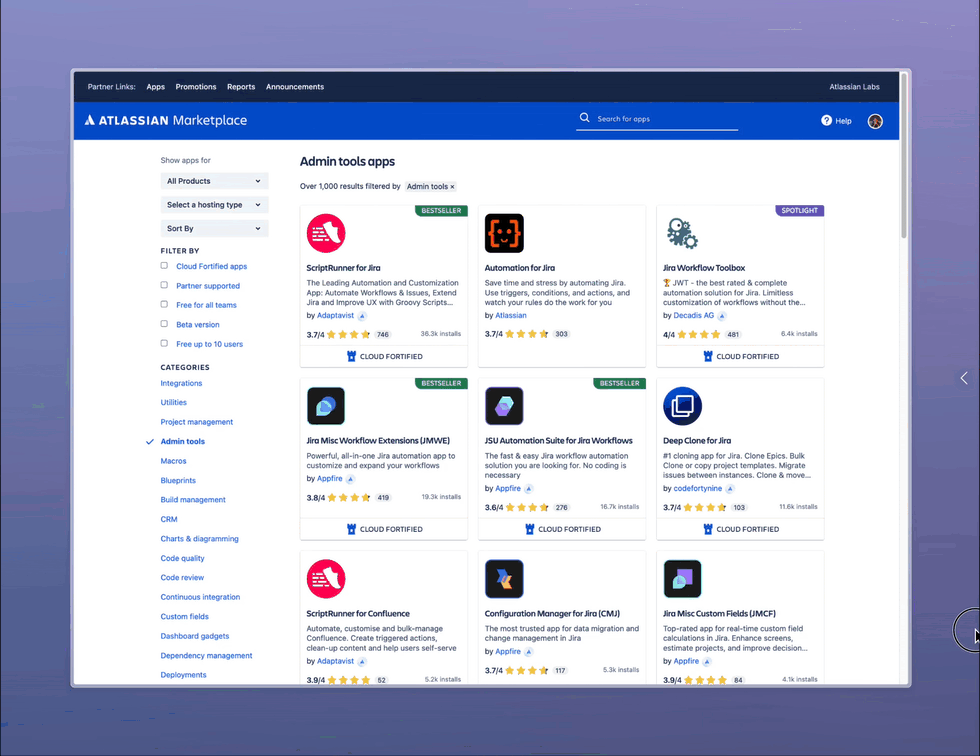Open the user profile avatar
Screen dimensions: 980x756
click(875, 121)
